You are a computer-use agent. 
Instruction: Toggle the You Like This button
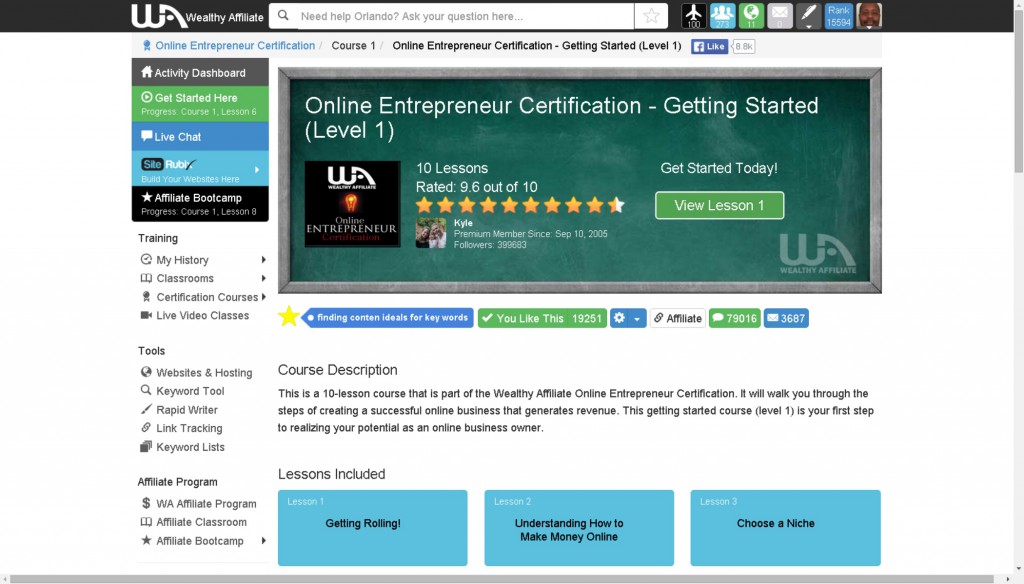pos(542,318)
